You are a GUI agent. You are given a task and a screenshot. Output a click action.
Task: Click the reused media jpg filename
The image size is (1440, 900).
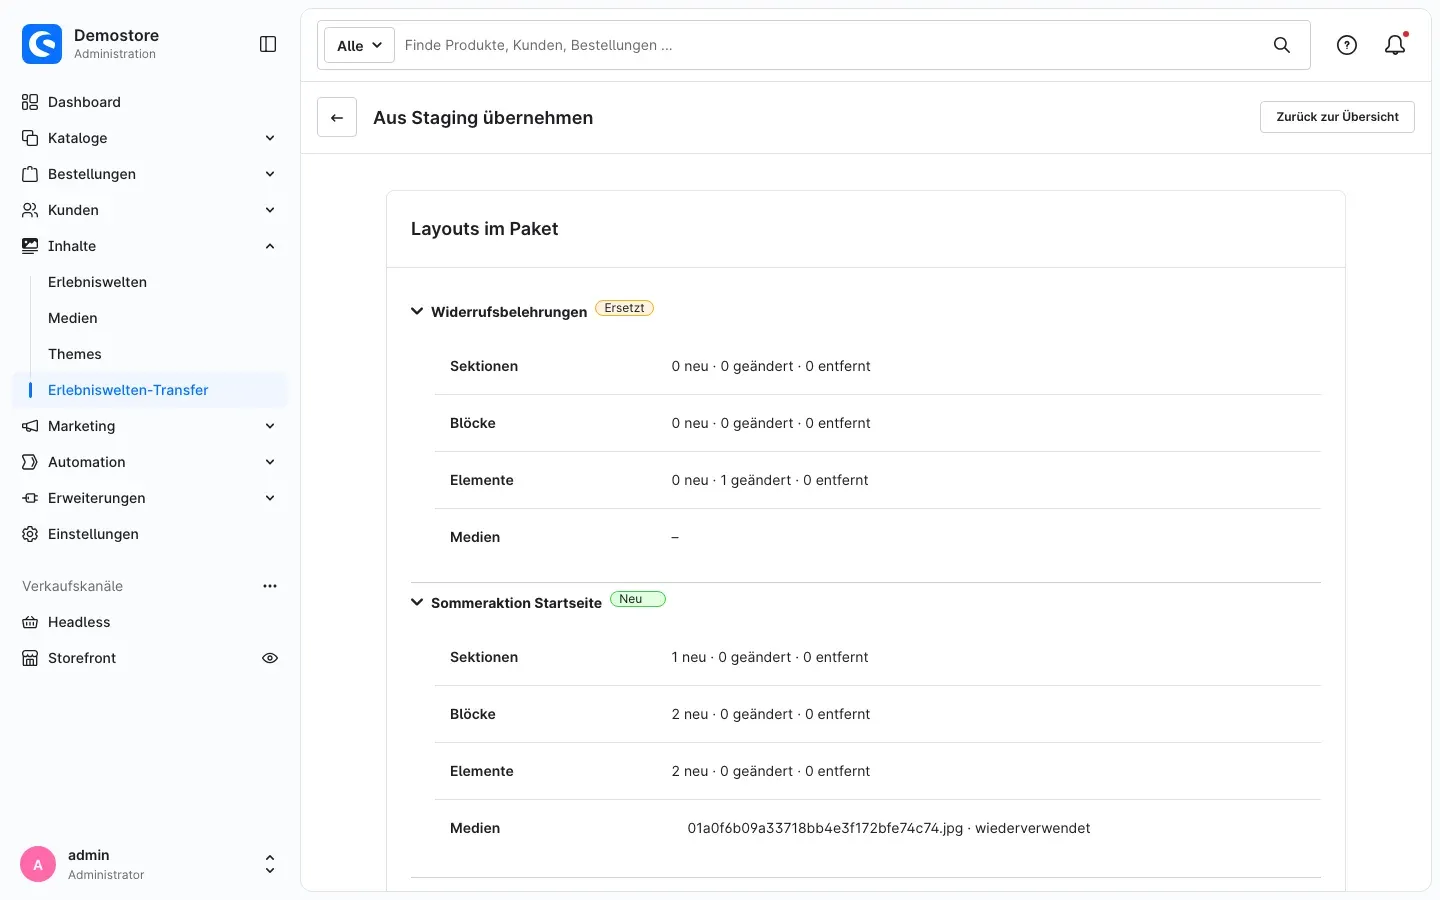pos(825,828)
